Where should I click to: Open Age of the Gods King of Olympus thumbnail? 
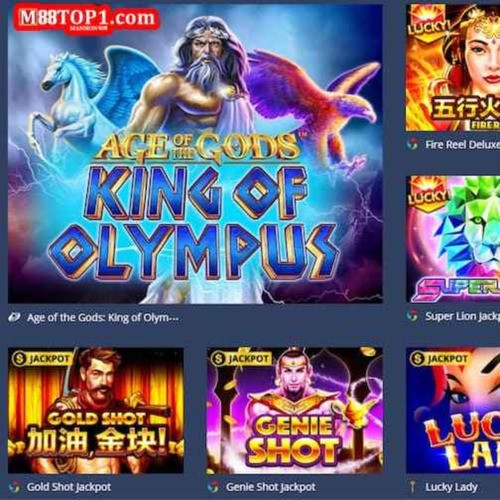pos(195,154)
